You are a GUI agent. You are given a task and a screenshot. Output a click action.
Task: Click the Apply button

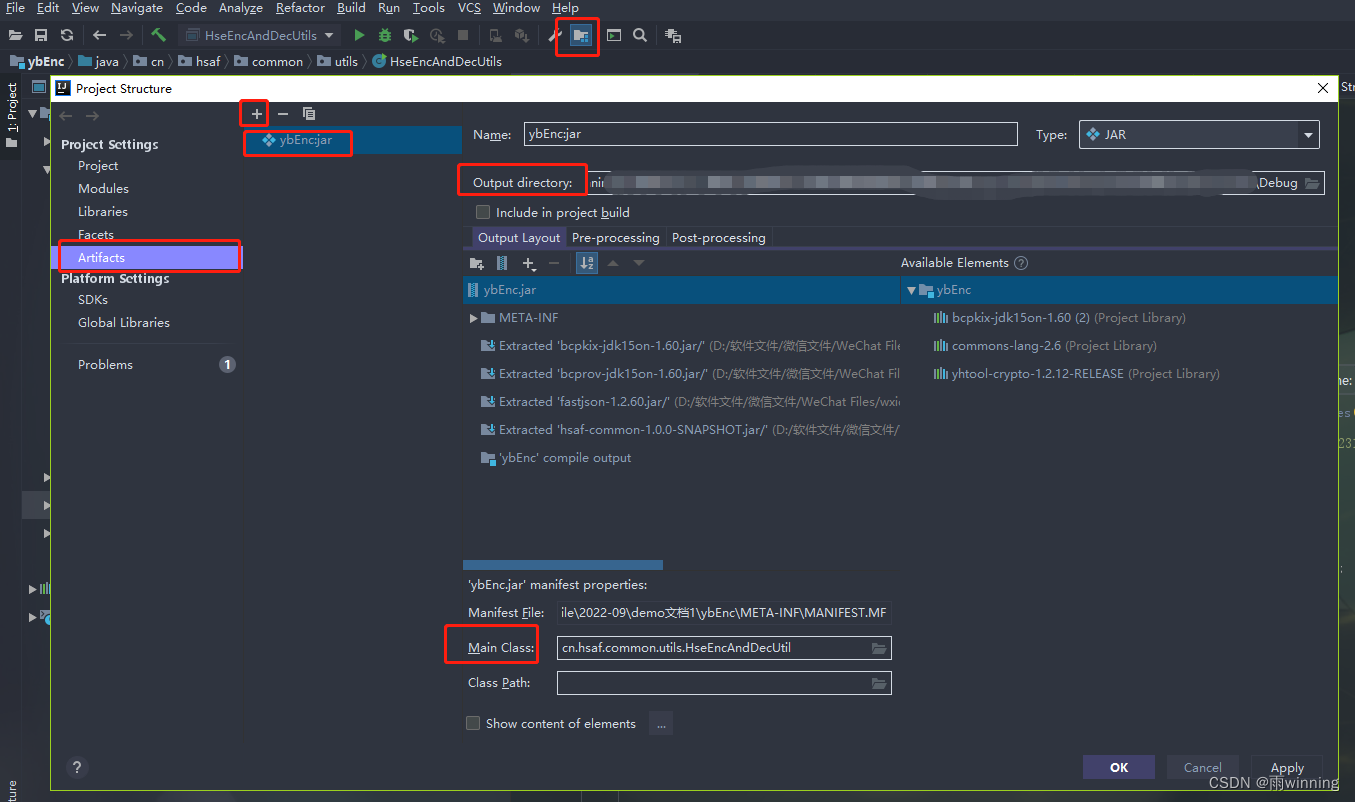click(1287, 767)
